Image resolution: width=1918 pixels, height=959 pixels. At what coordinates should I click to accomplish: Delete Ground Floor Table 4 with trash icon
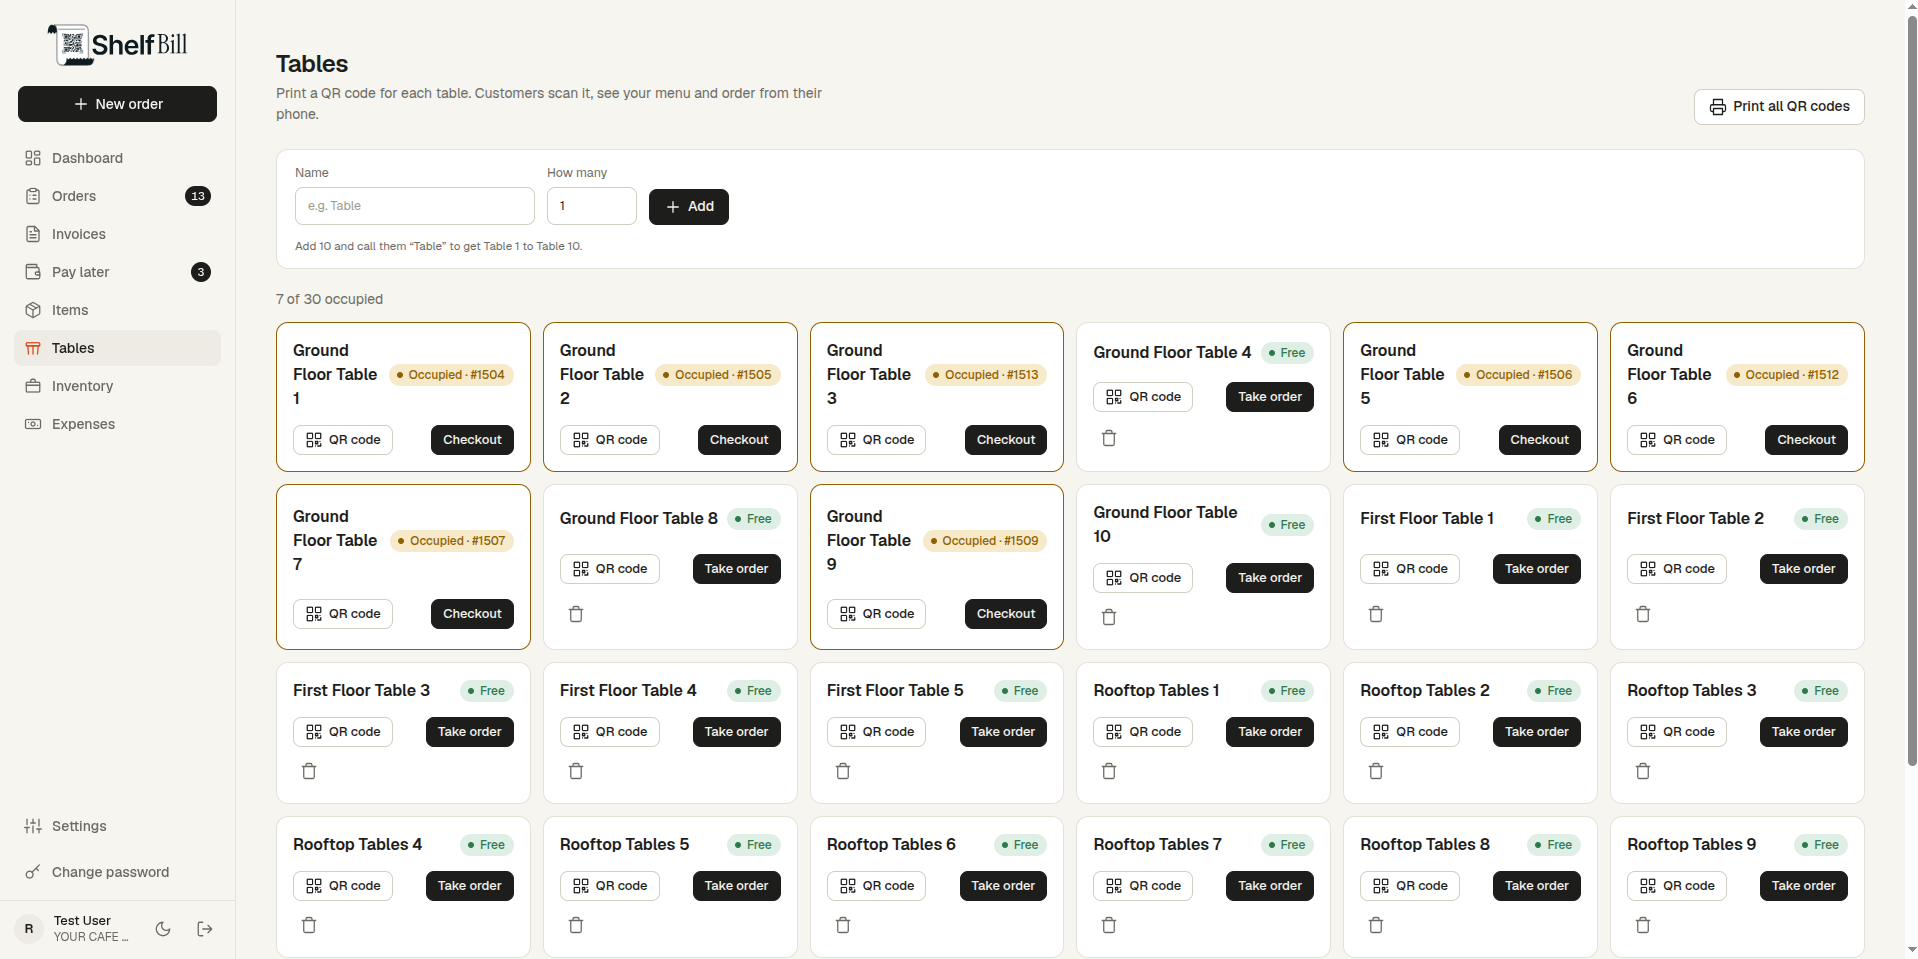pyautogui.click(x=1109, y=438)
